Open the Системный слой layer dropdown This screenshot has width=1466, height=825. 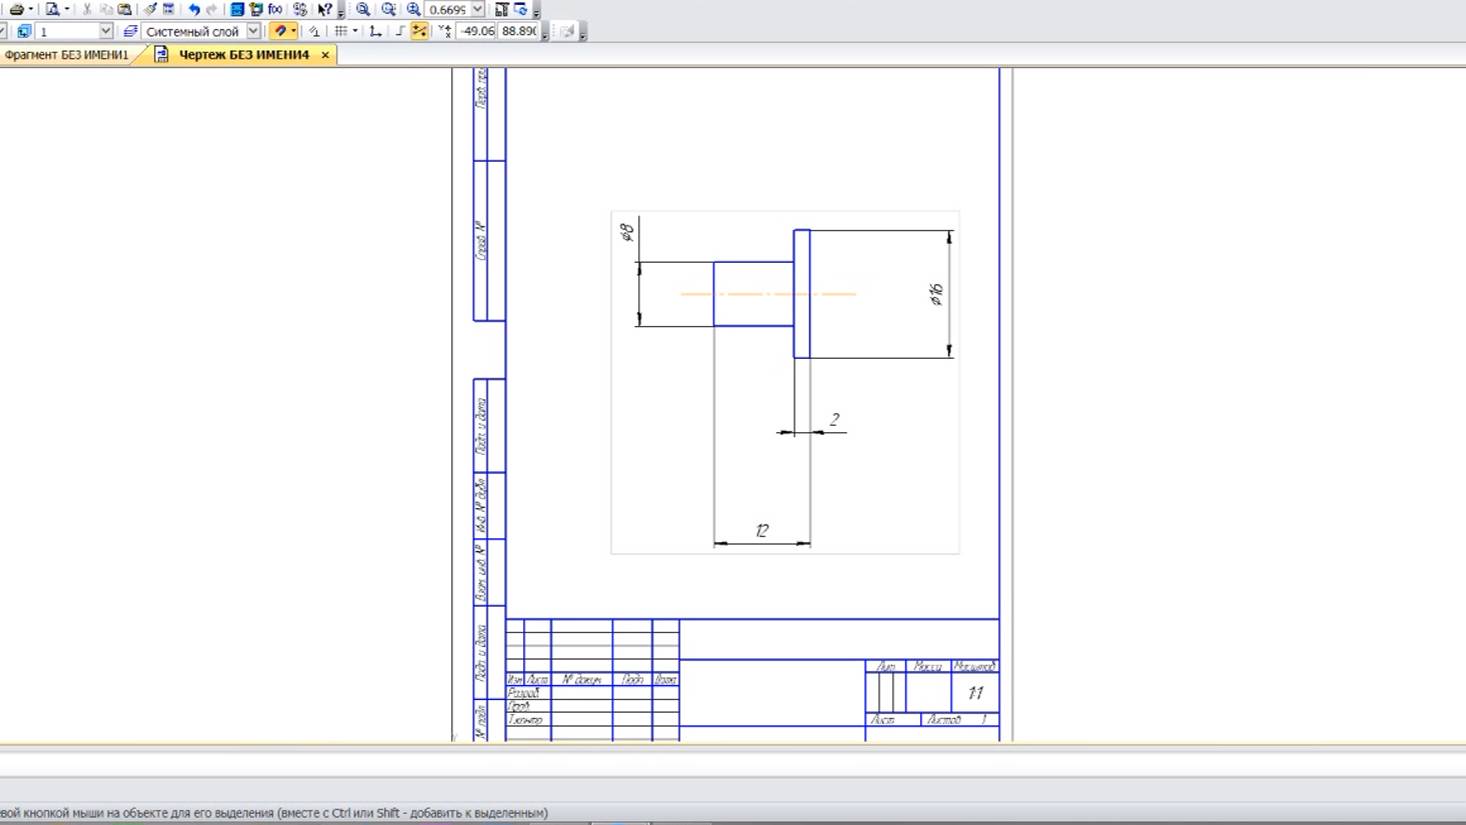253,31
